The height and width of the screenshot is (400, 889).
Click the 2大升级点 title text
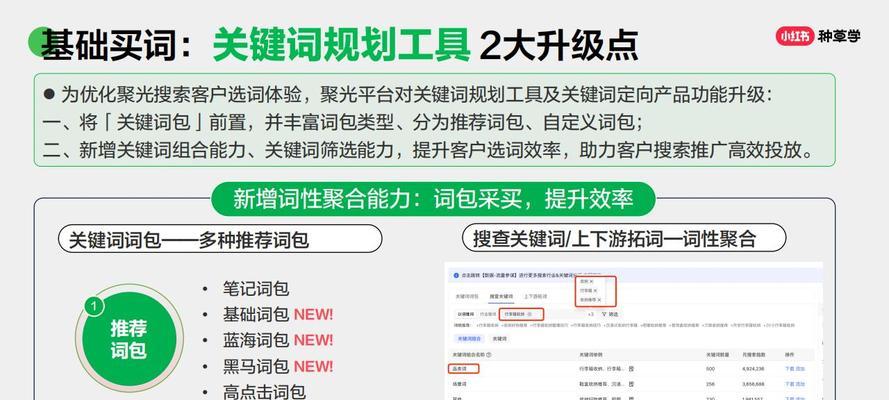[x=558, y=44]
